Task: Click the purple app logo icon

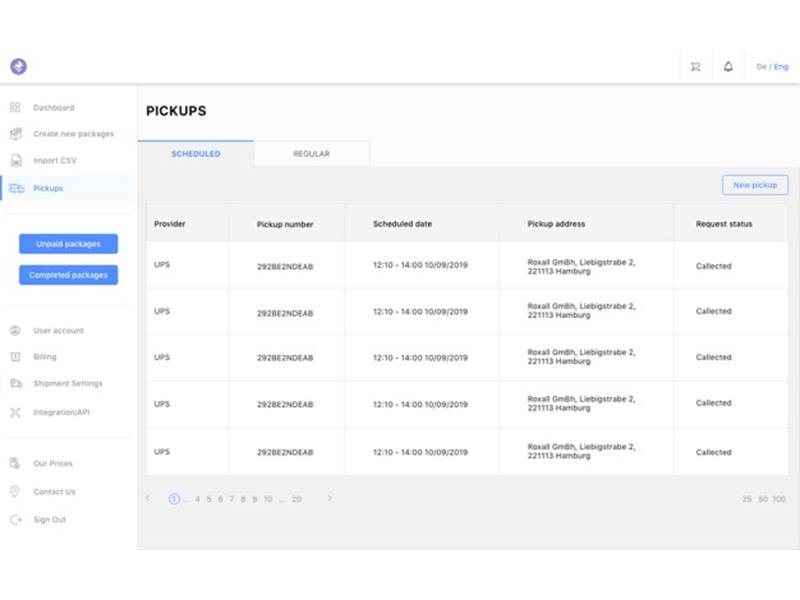Action: click(18, 67)
